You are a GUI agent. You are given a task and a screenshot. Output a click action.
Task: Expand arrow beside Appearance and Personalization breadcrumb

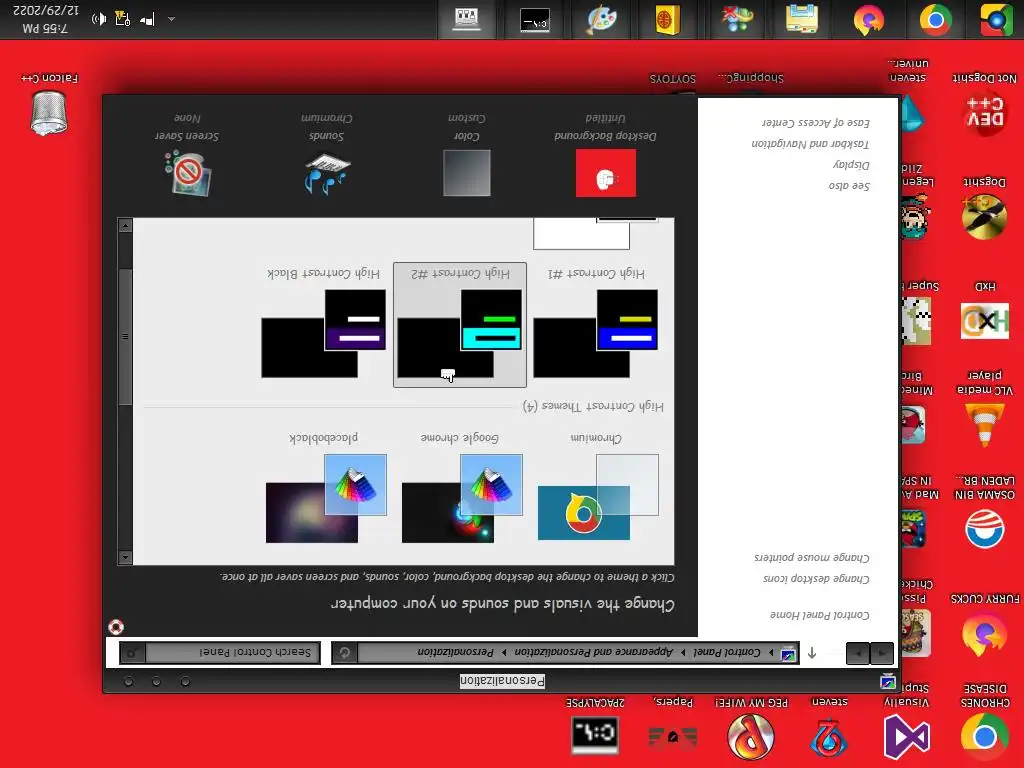[682, 652]
